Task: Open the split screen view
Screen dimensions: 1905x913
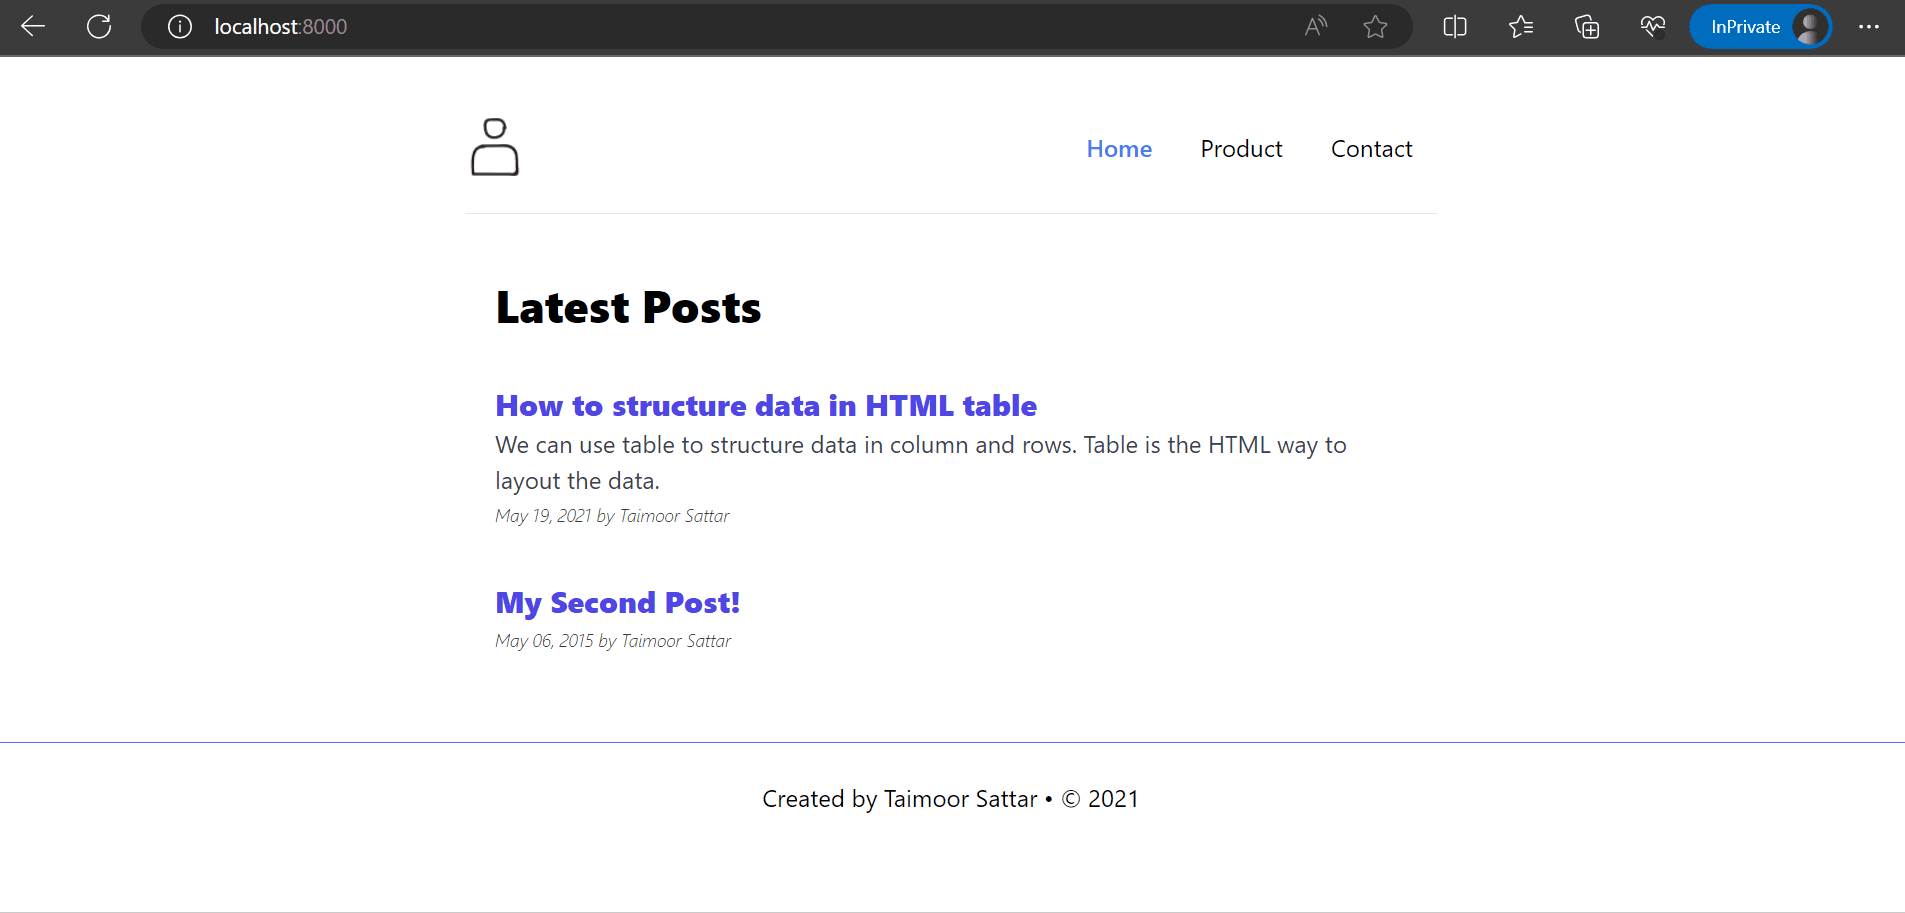Action: point(1455,27)
